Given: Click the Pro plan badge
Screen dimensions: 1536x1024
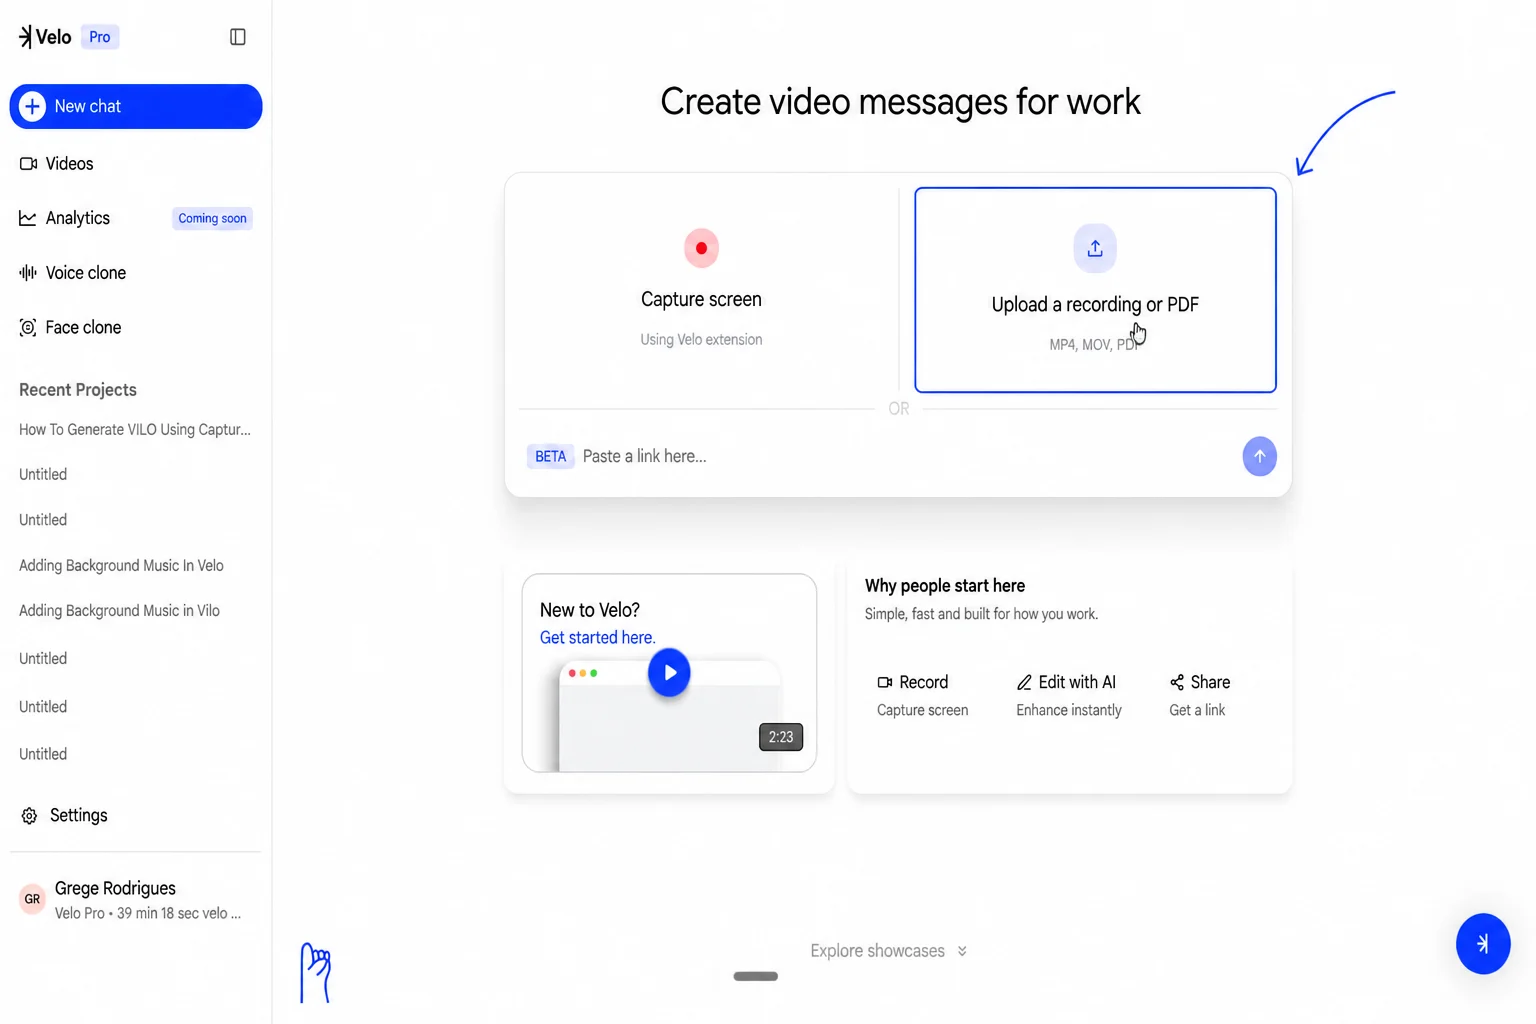Looking at the screenshot, I should (99, 37).
